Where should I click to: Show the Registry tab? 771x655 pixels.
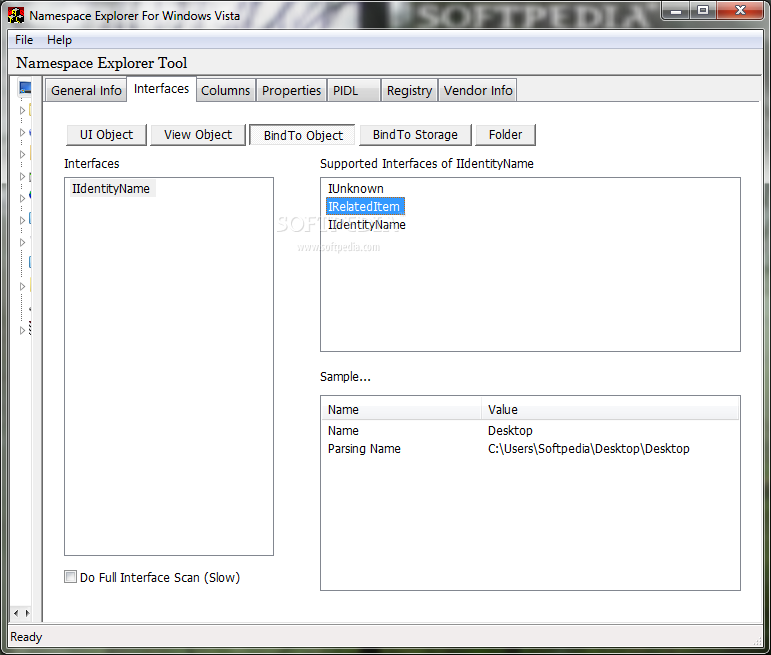pos(409,90)
